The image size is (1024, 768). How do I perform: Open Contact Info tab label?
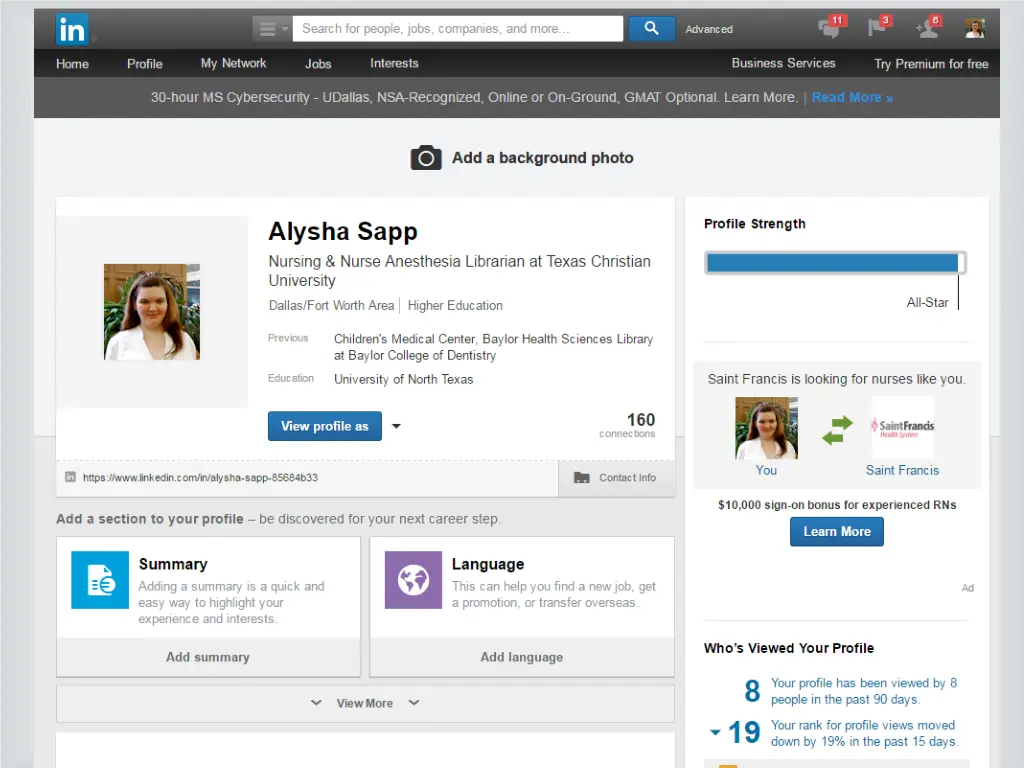(627, 477)
